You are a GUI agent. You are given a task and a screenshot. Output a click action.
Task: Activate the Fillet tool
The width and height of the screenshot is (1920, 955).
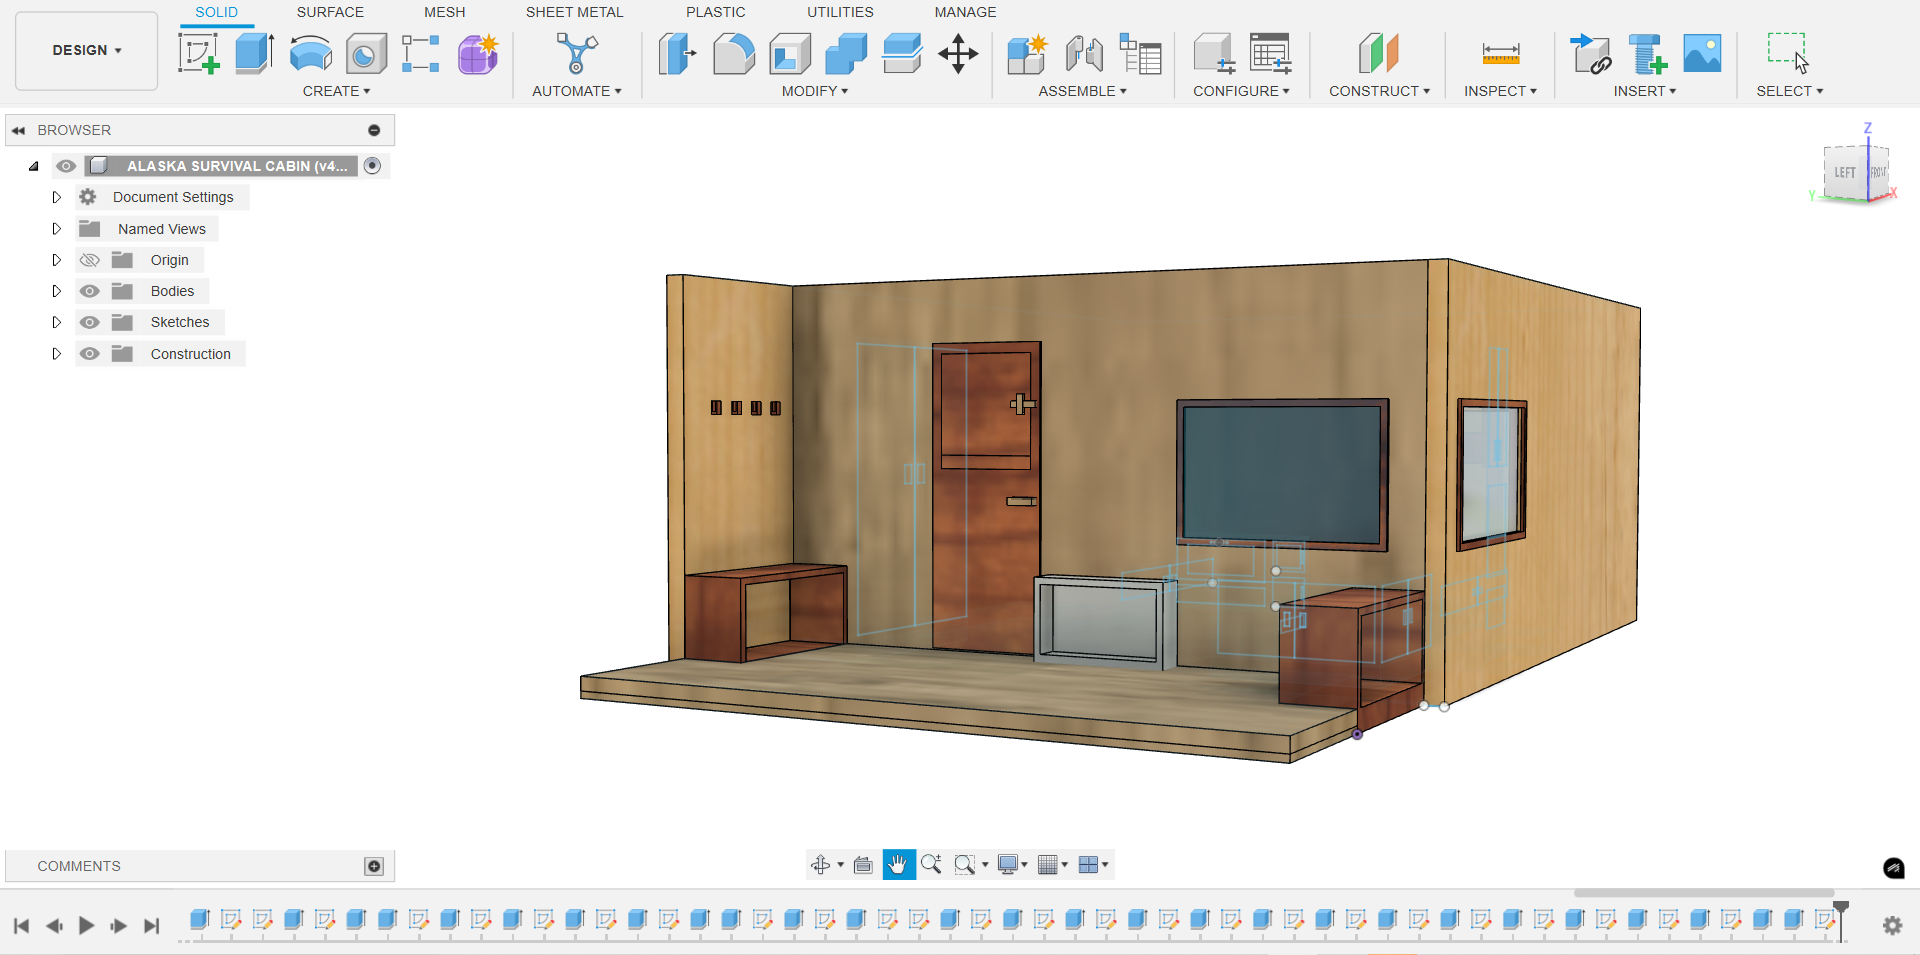point(734,53)
